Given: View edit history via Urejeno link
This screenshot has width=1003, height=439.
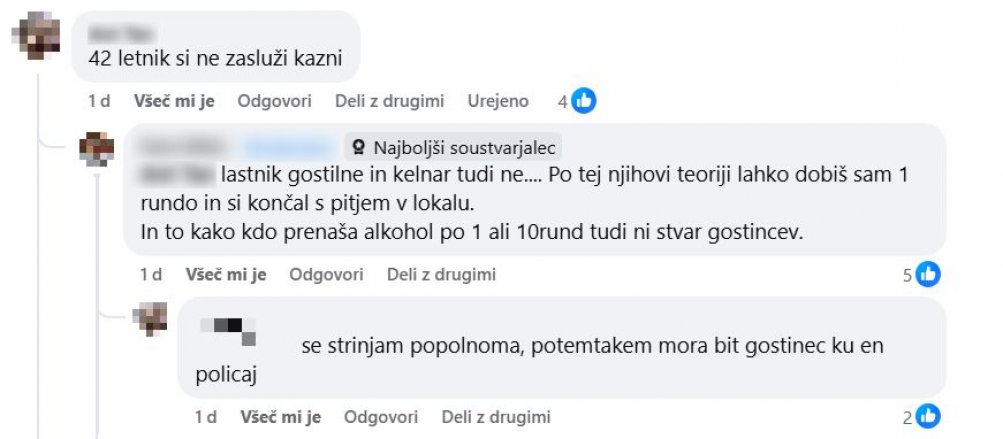Looking at the screenshot, I should [498, 101].
